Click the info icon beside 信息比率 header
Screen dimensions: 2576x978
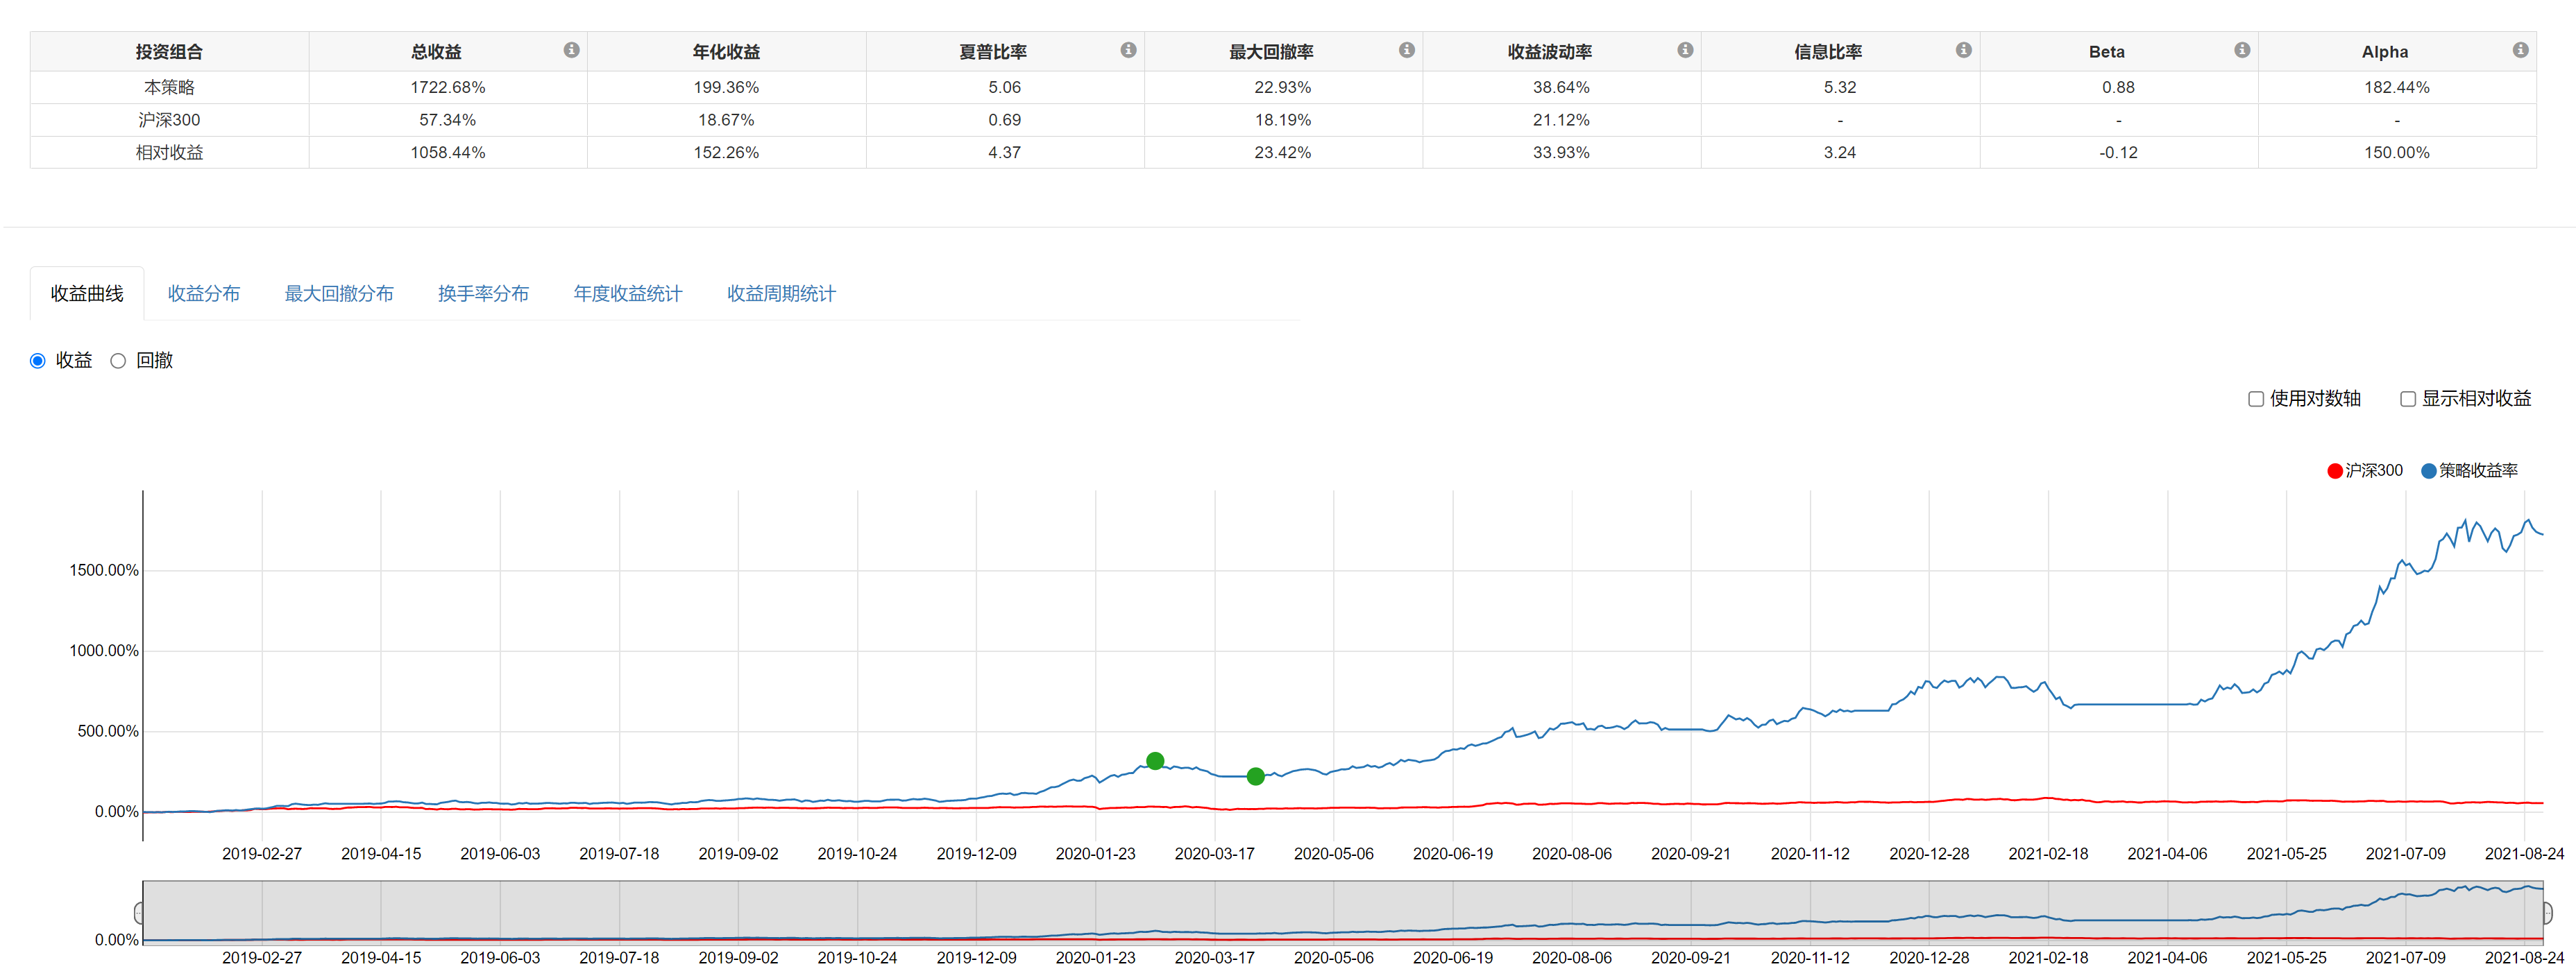[x=1963, y=50]
